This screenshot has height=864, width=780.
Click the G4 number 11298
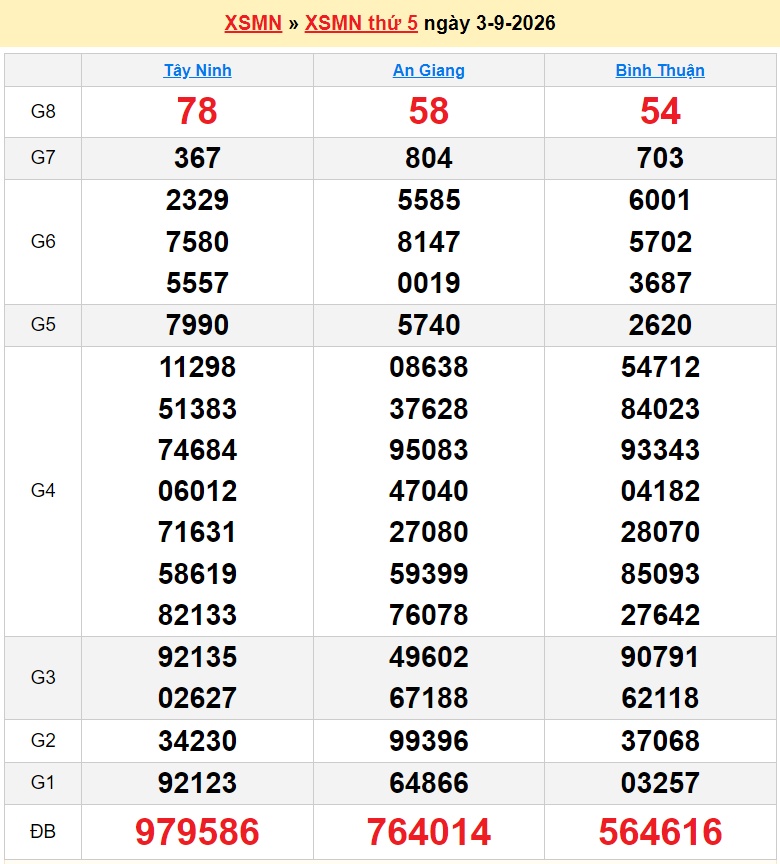(x=197, y=367)
